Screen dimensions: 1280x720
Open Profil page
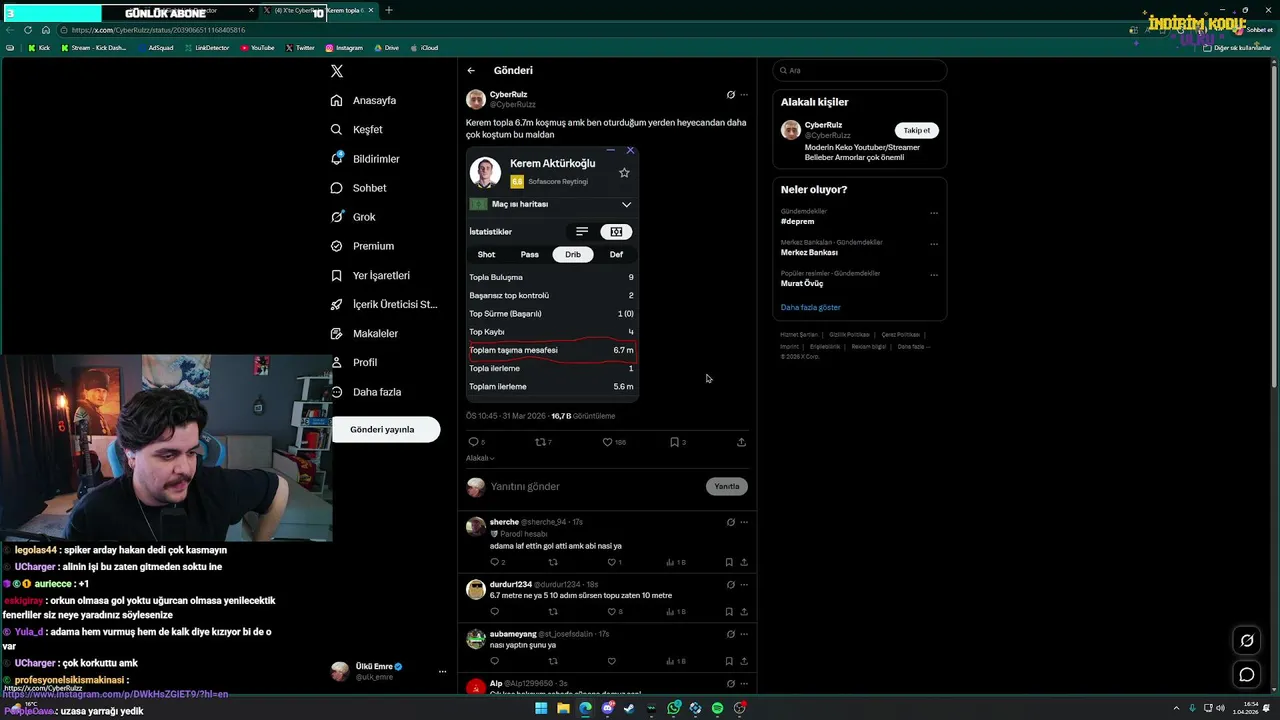tap(354, 362)
